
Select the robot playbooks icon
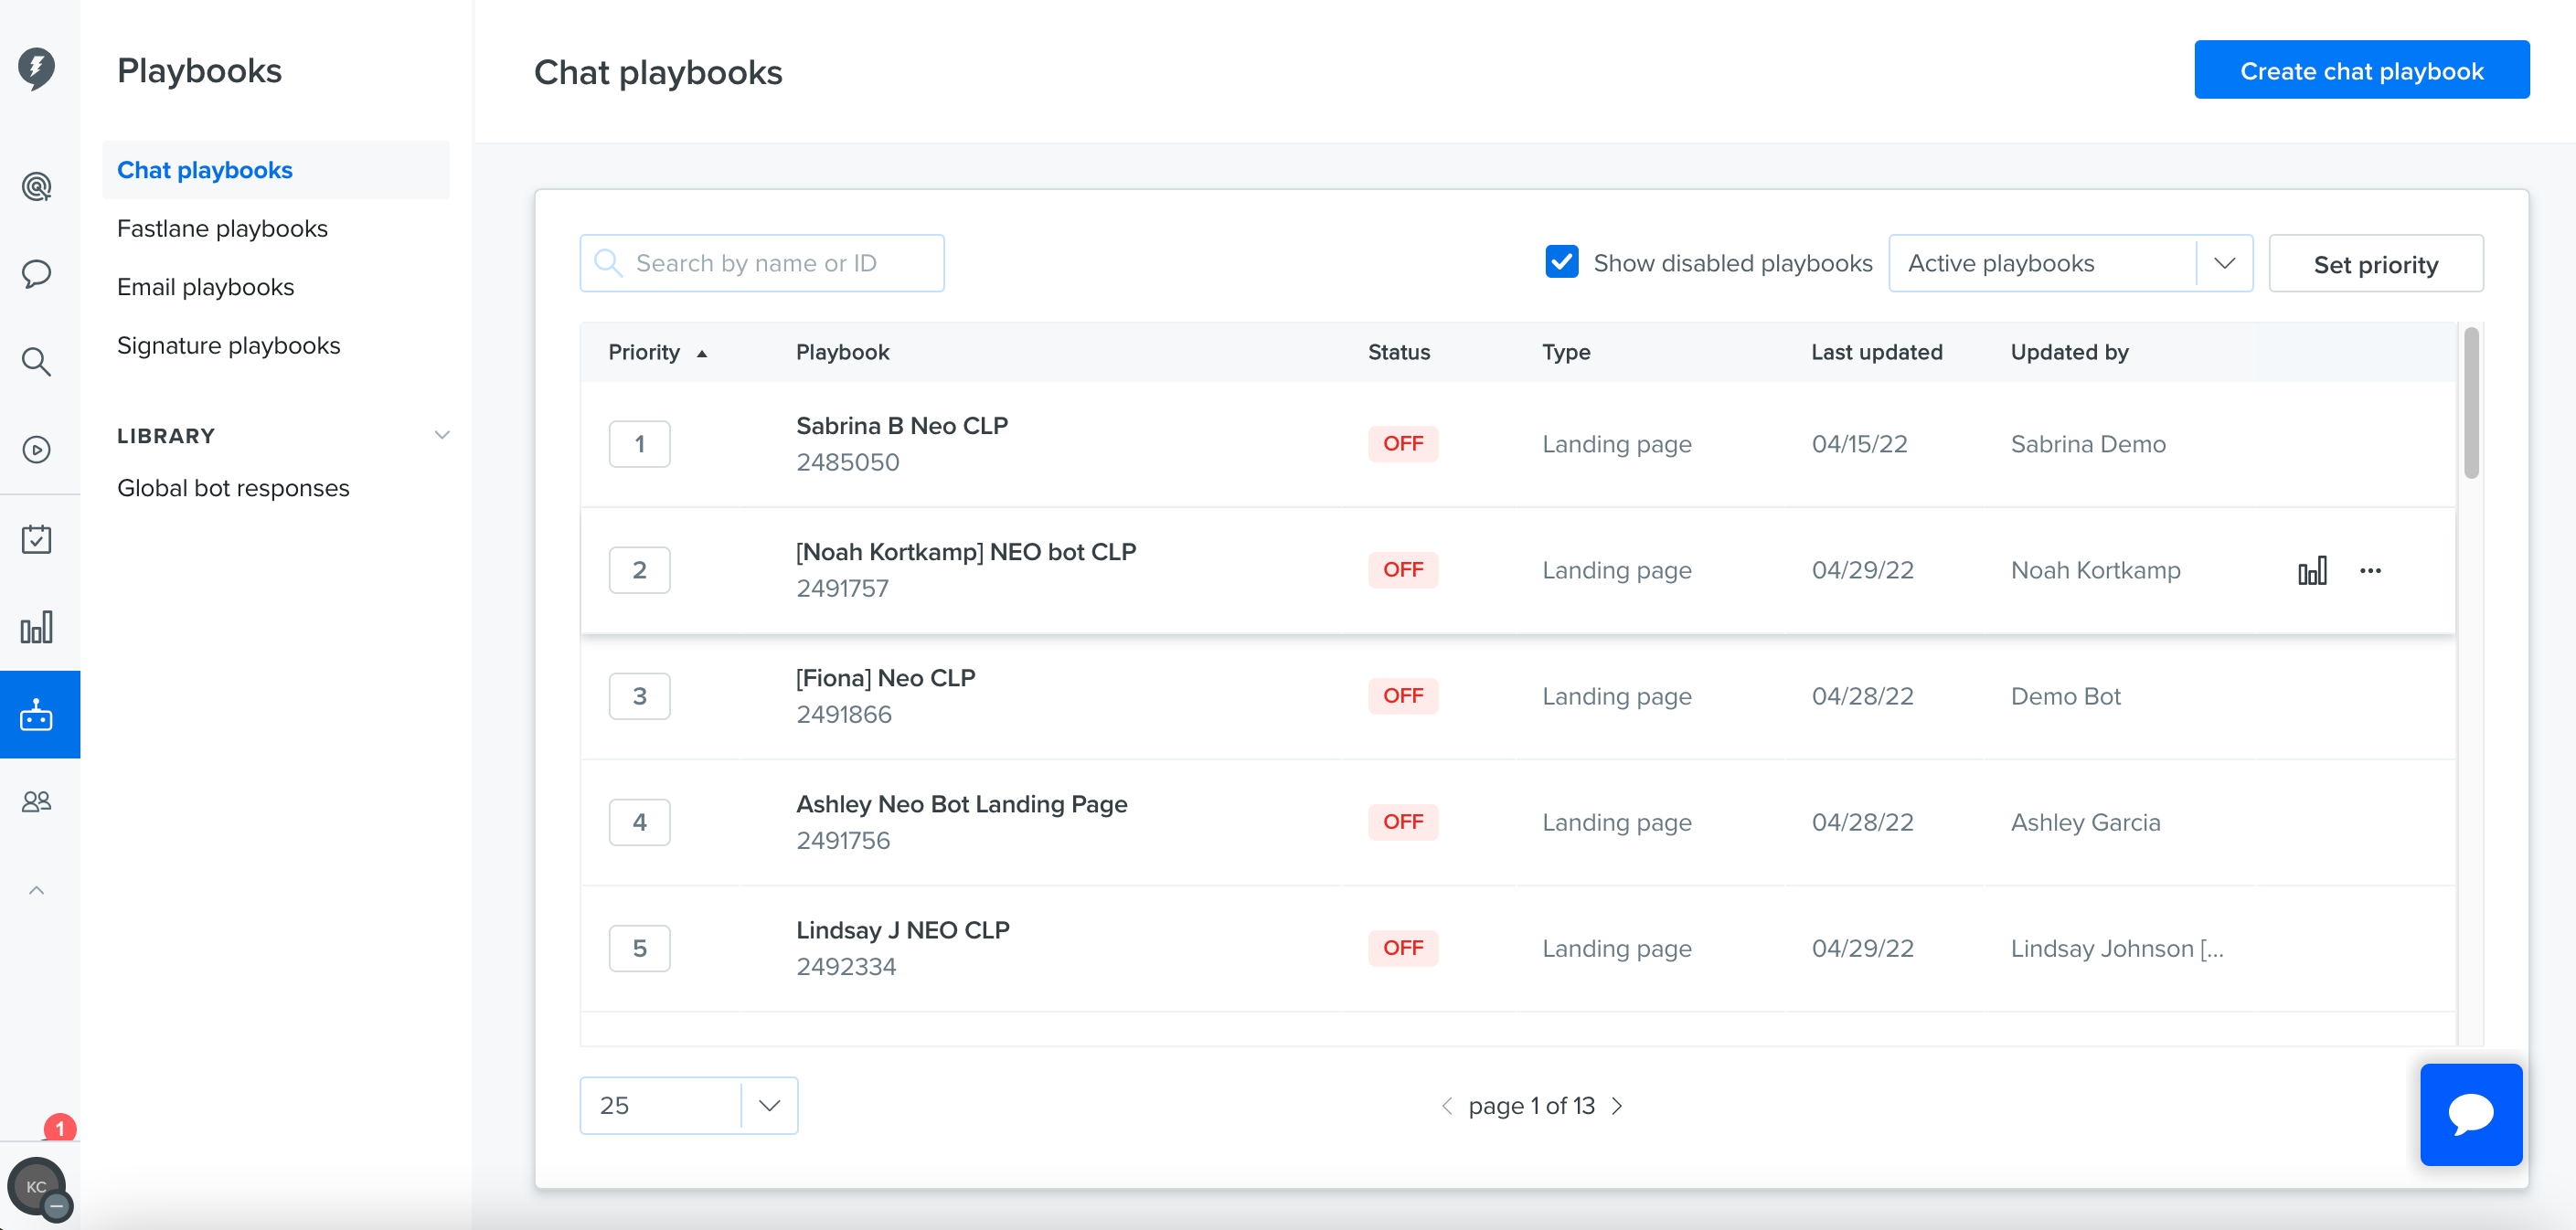(x=37, y=714)
